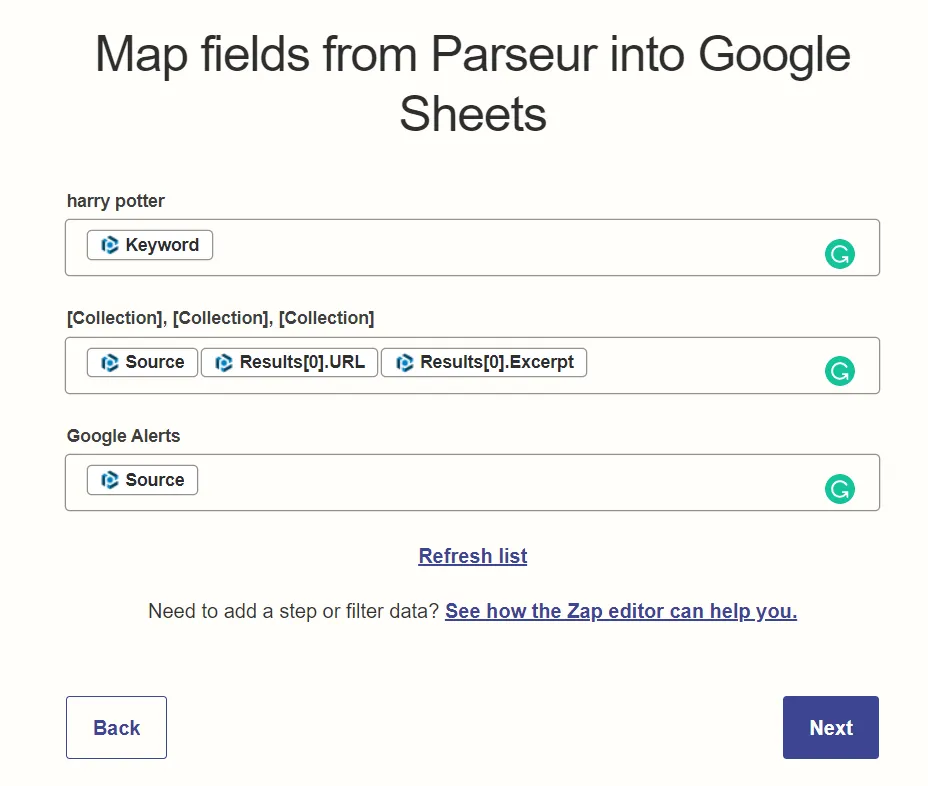Click the Parseur icon on Results[0].Excerpt token
The width and height of the screenshot is (928, 786).
405,362
